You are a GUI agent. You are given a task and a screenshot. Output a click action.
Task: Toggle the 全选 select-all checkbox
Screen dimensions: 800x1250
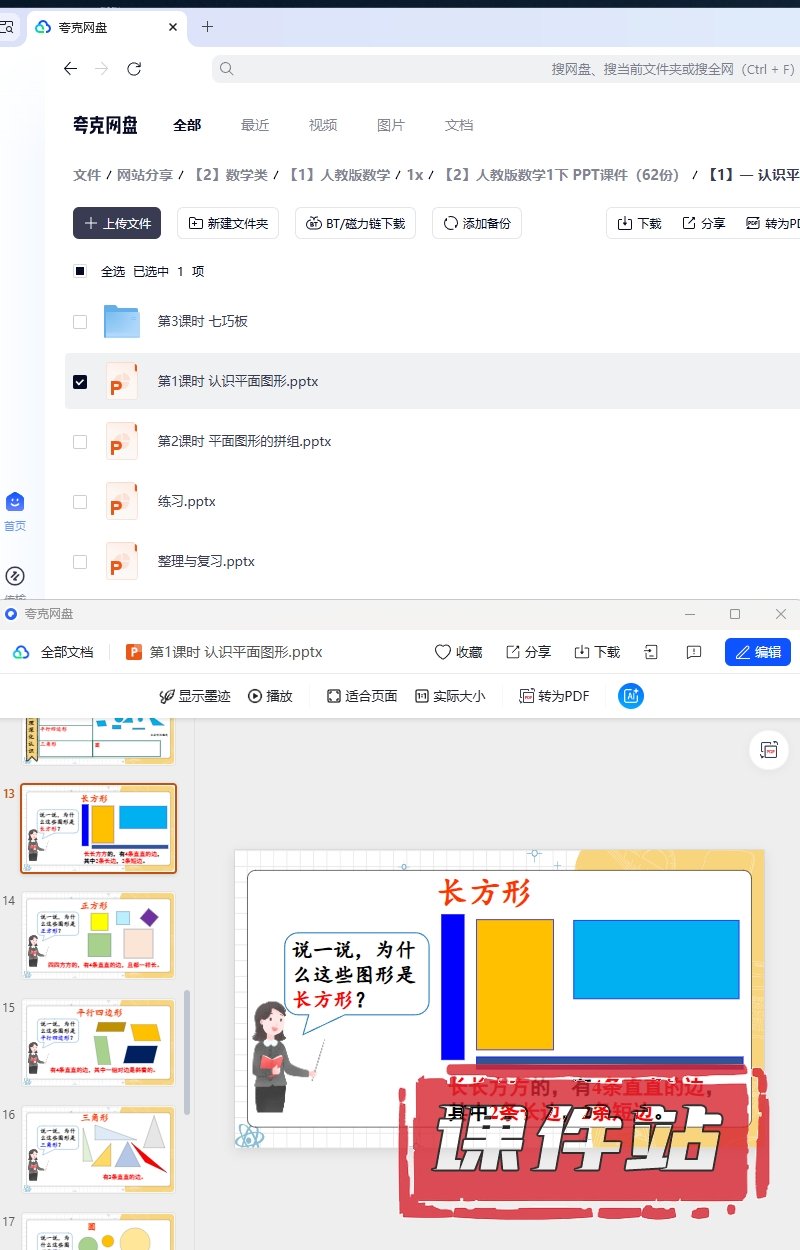click(80, 271)
